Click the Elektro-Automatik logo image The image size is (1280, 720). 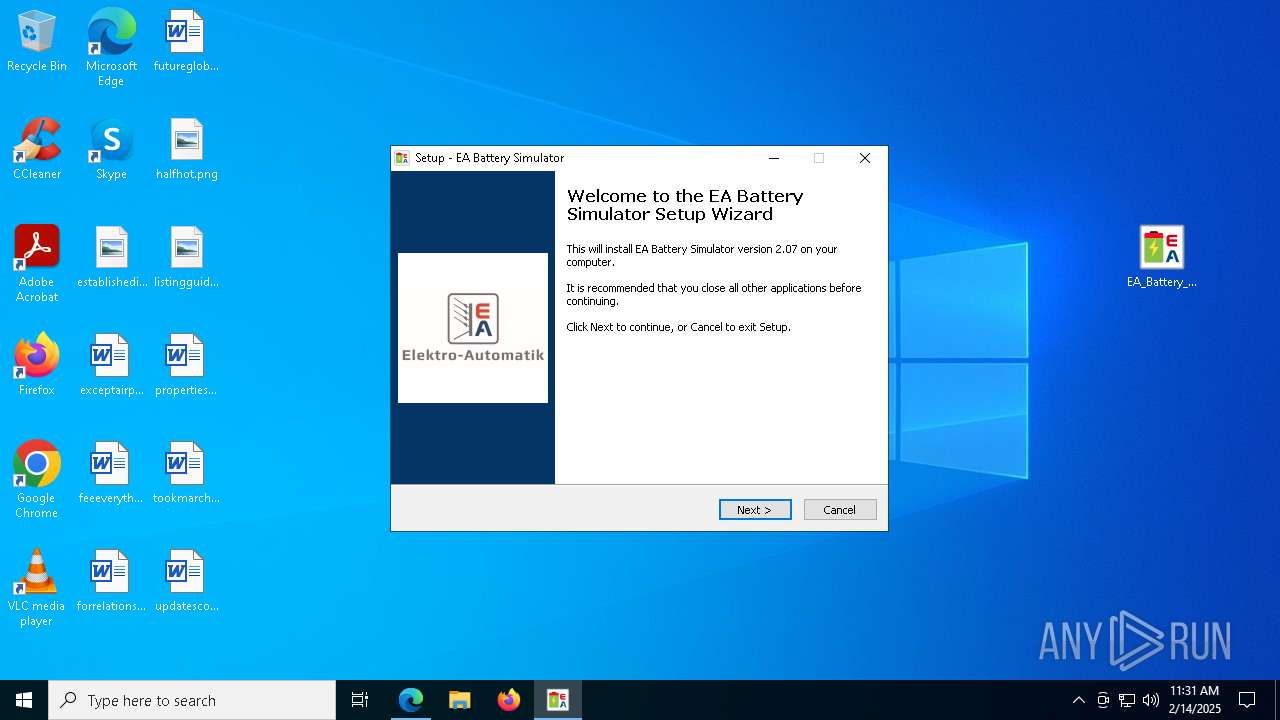click(x=473, y=328)
